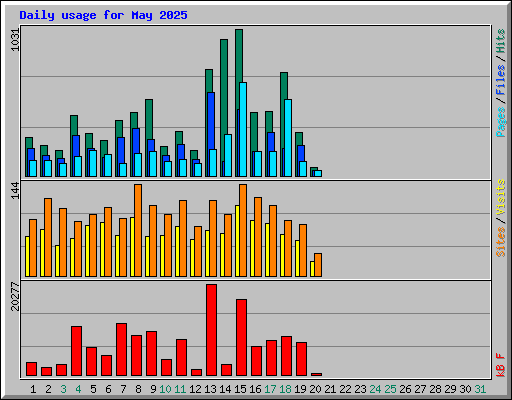Screen dimensions: 512x400
Task: Select green weekend day 31 label
Action: click(480, 389)
